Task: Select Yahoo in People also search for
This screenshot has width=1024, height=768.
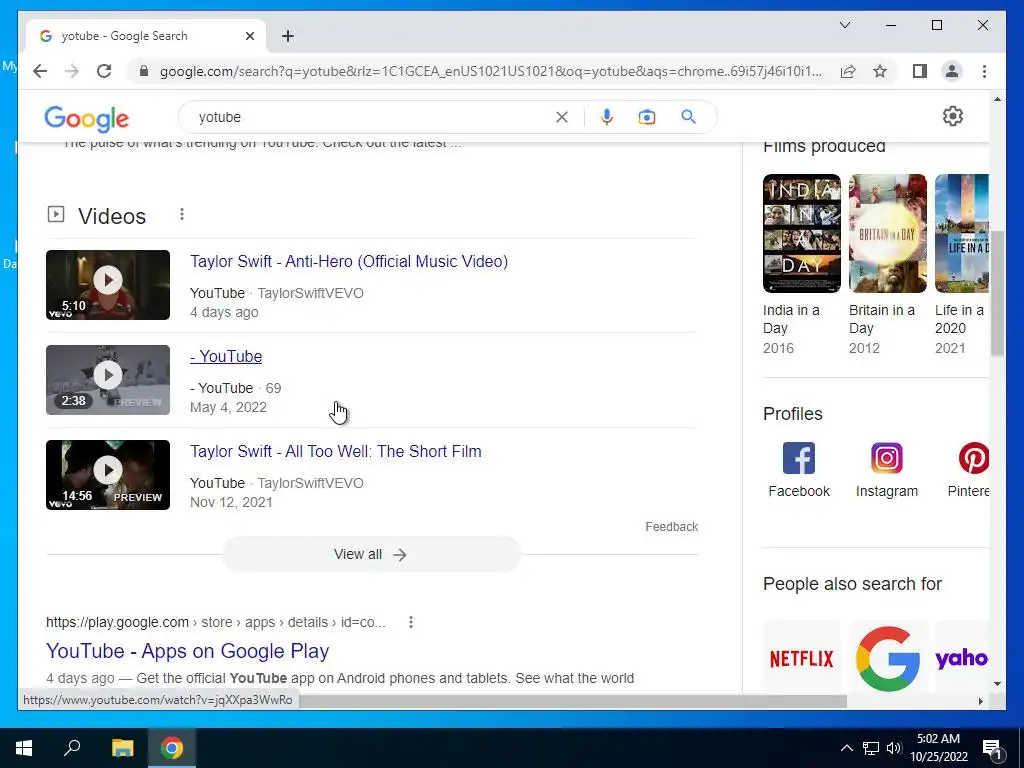Action: click(961, 658)
